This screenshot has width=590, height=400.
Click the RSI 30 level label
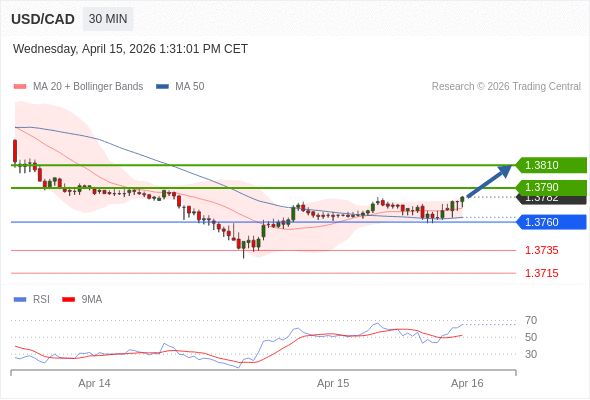pos(531,354)
